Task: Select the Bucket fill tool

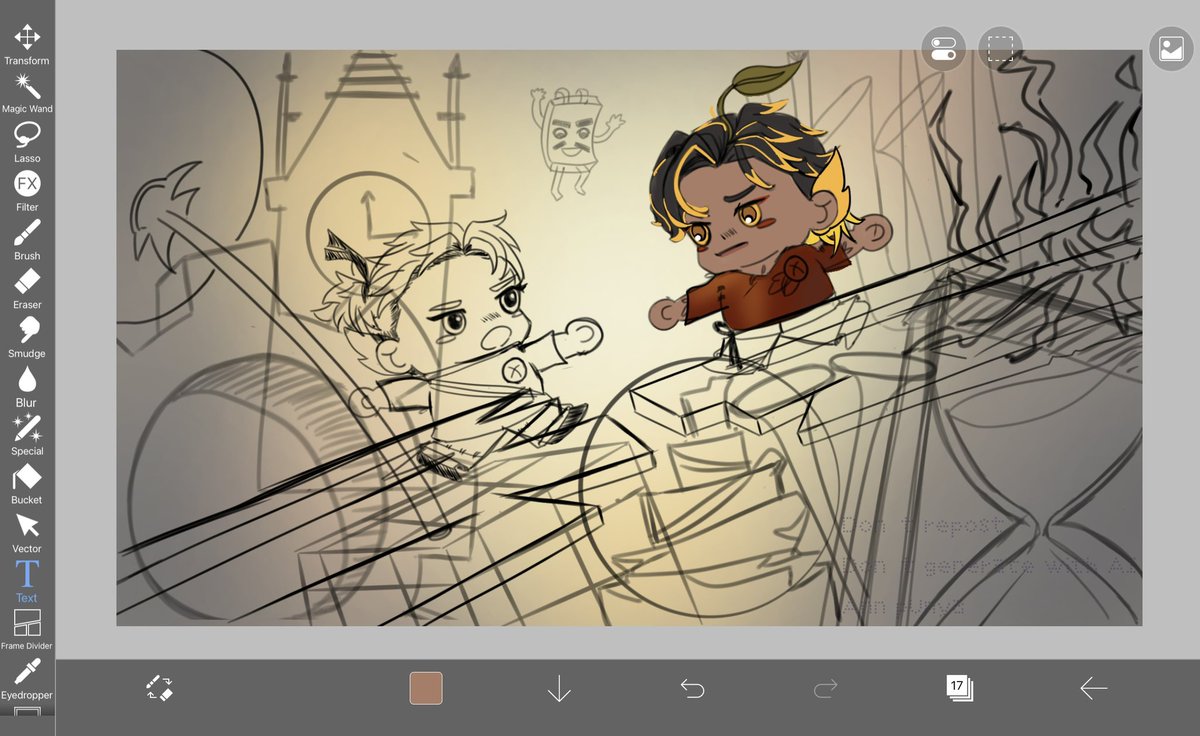Action: (27, 484)
